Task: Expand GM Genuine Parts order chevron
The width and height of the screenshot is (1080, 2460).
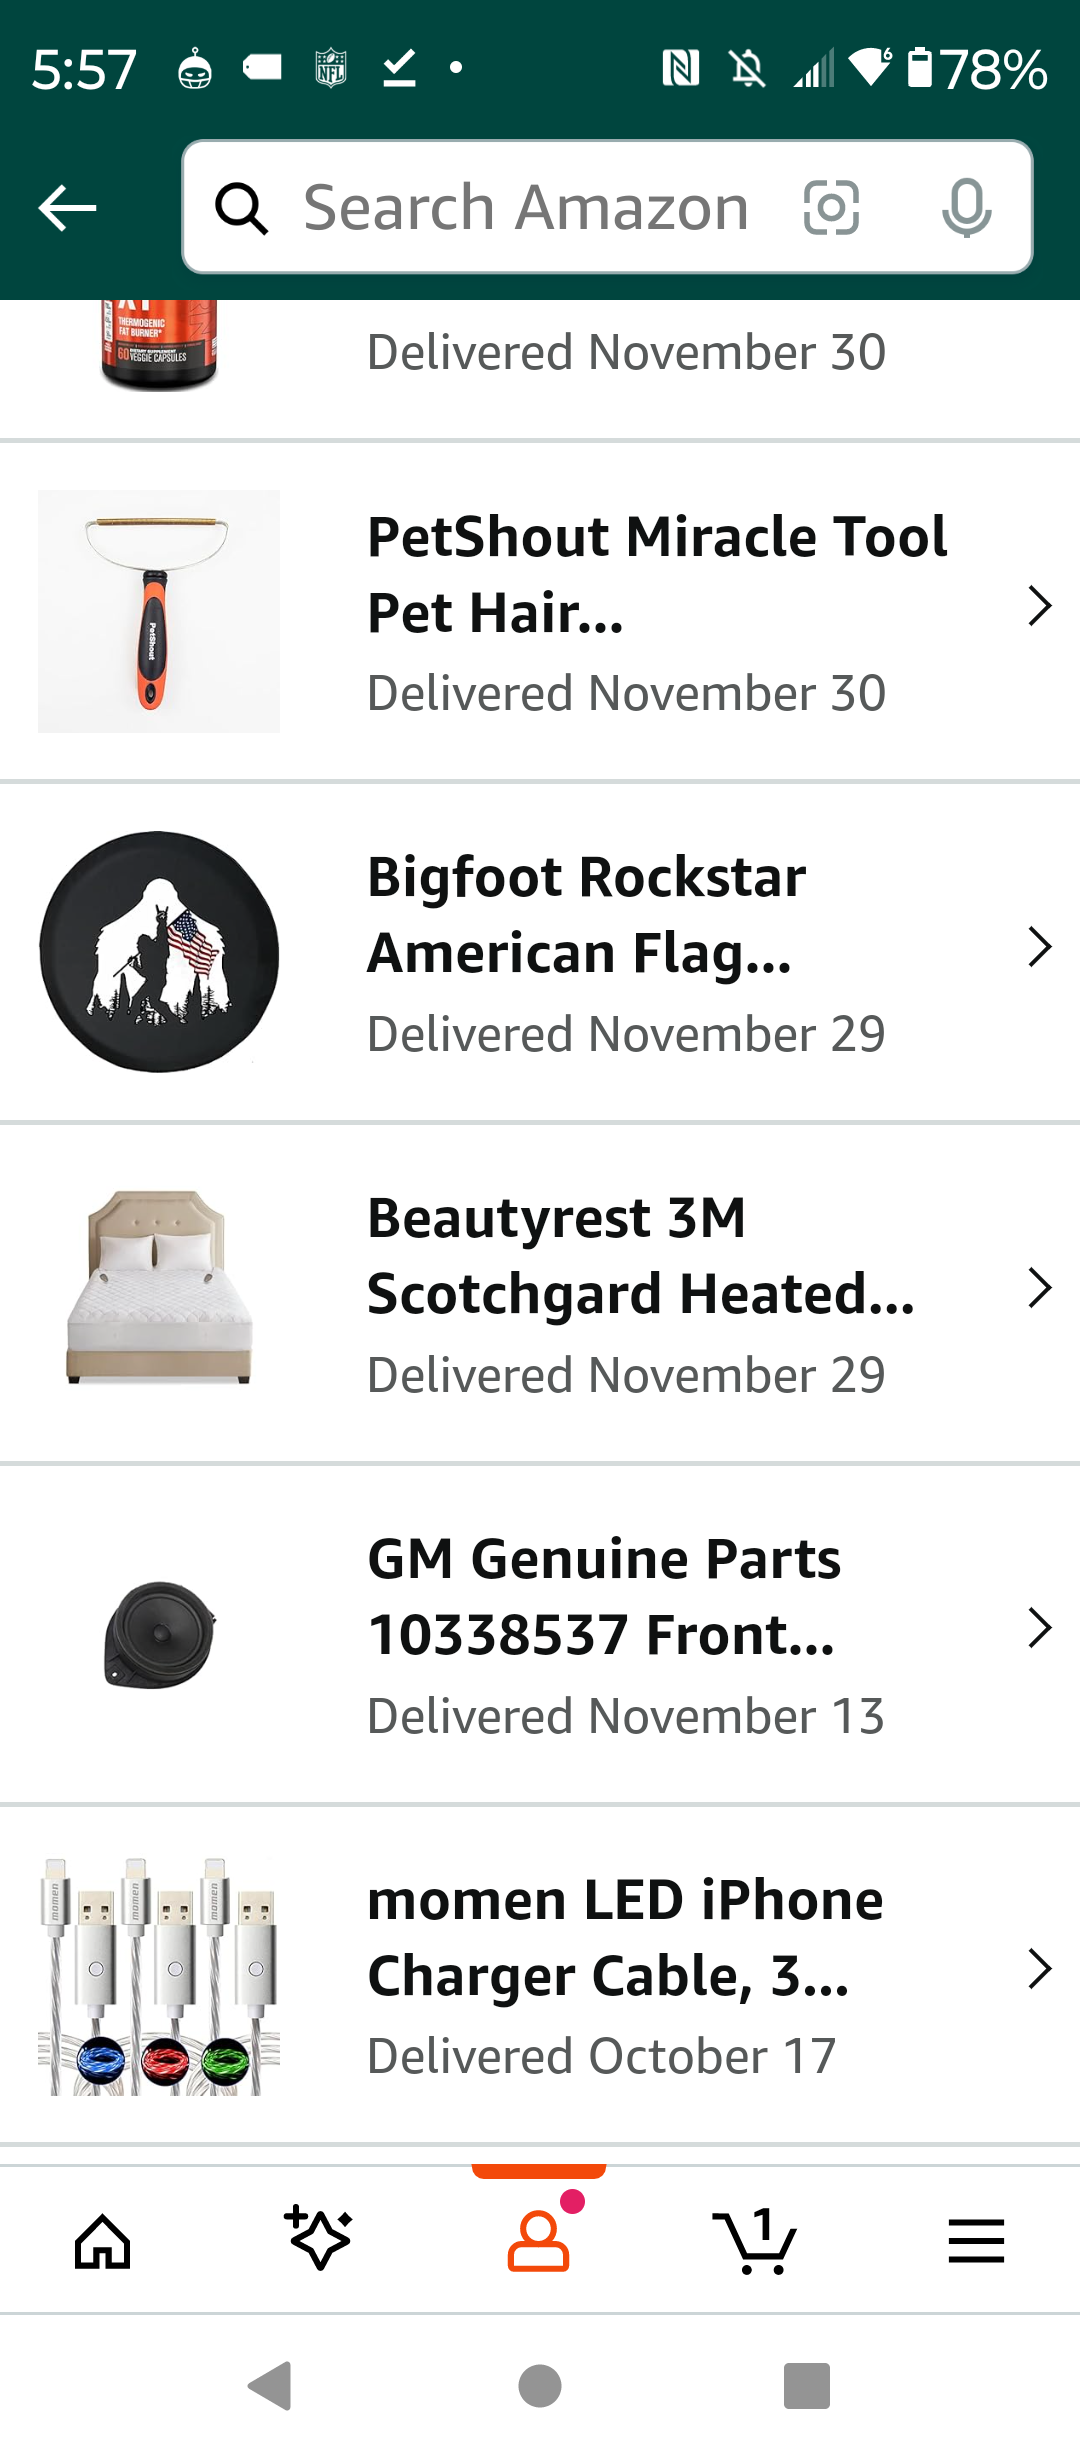Action: pos(1040,1628)
